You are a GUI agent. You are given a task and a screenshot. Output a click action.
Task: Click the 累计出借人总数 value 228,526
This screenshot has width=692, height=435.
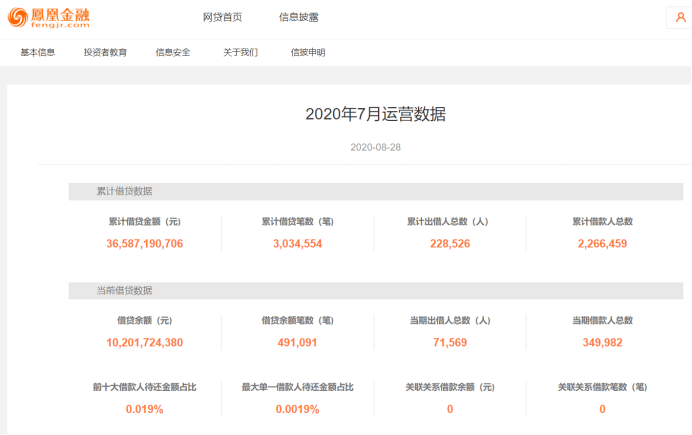[449, 243]
